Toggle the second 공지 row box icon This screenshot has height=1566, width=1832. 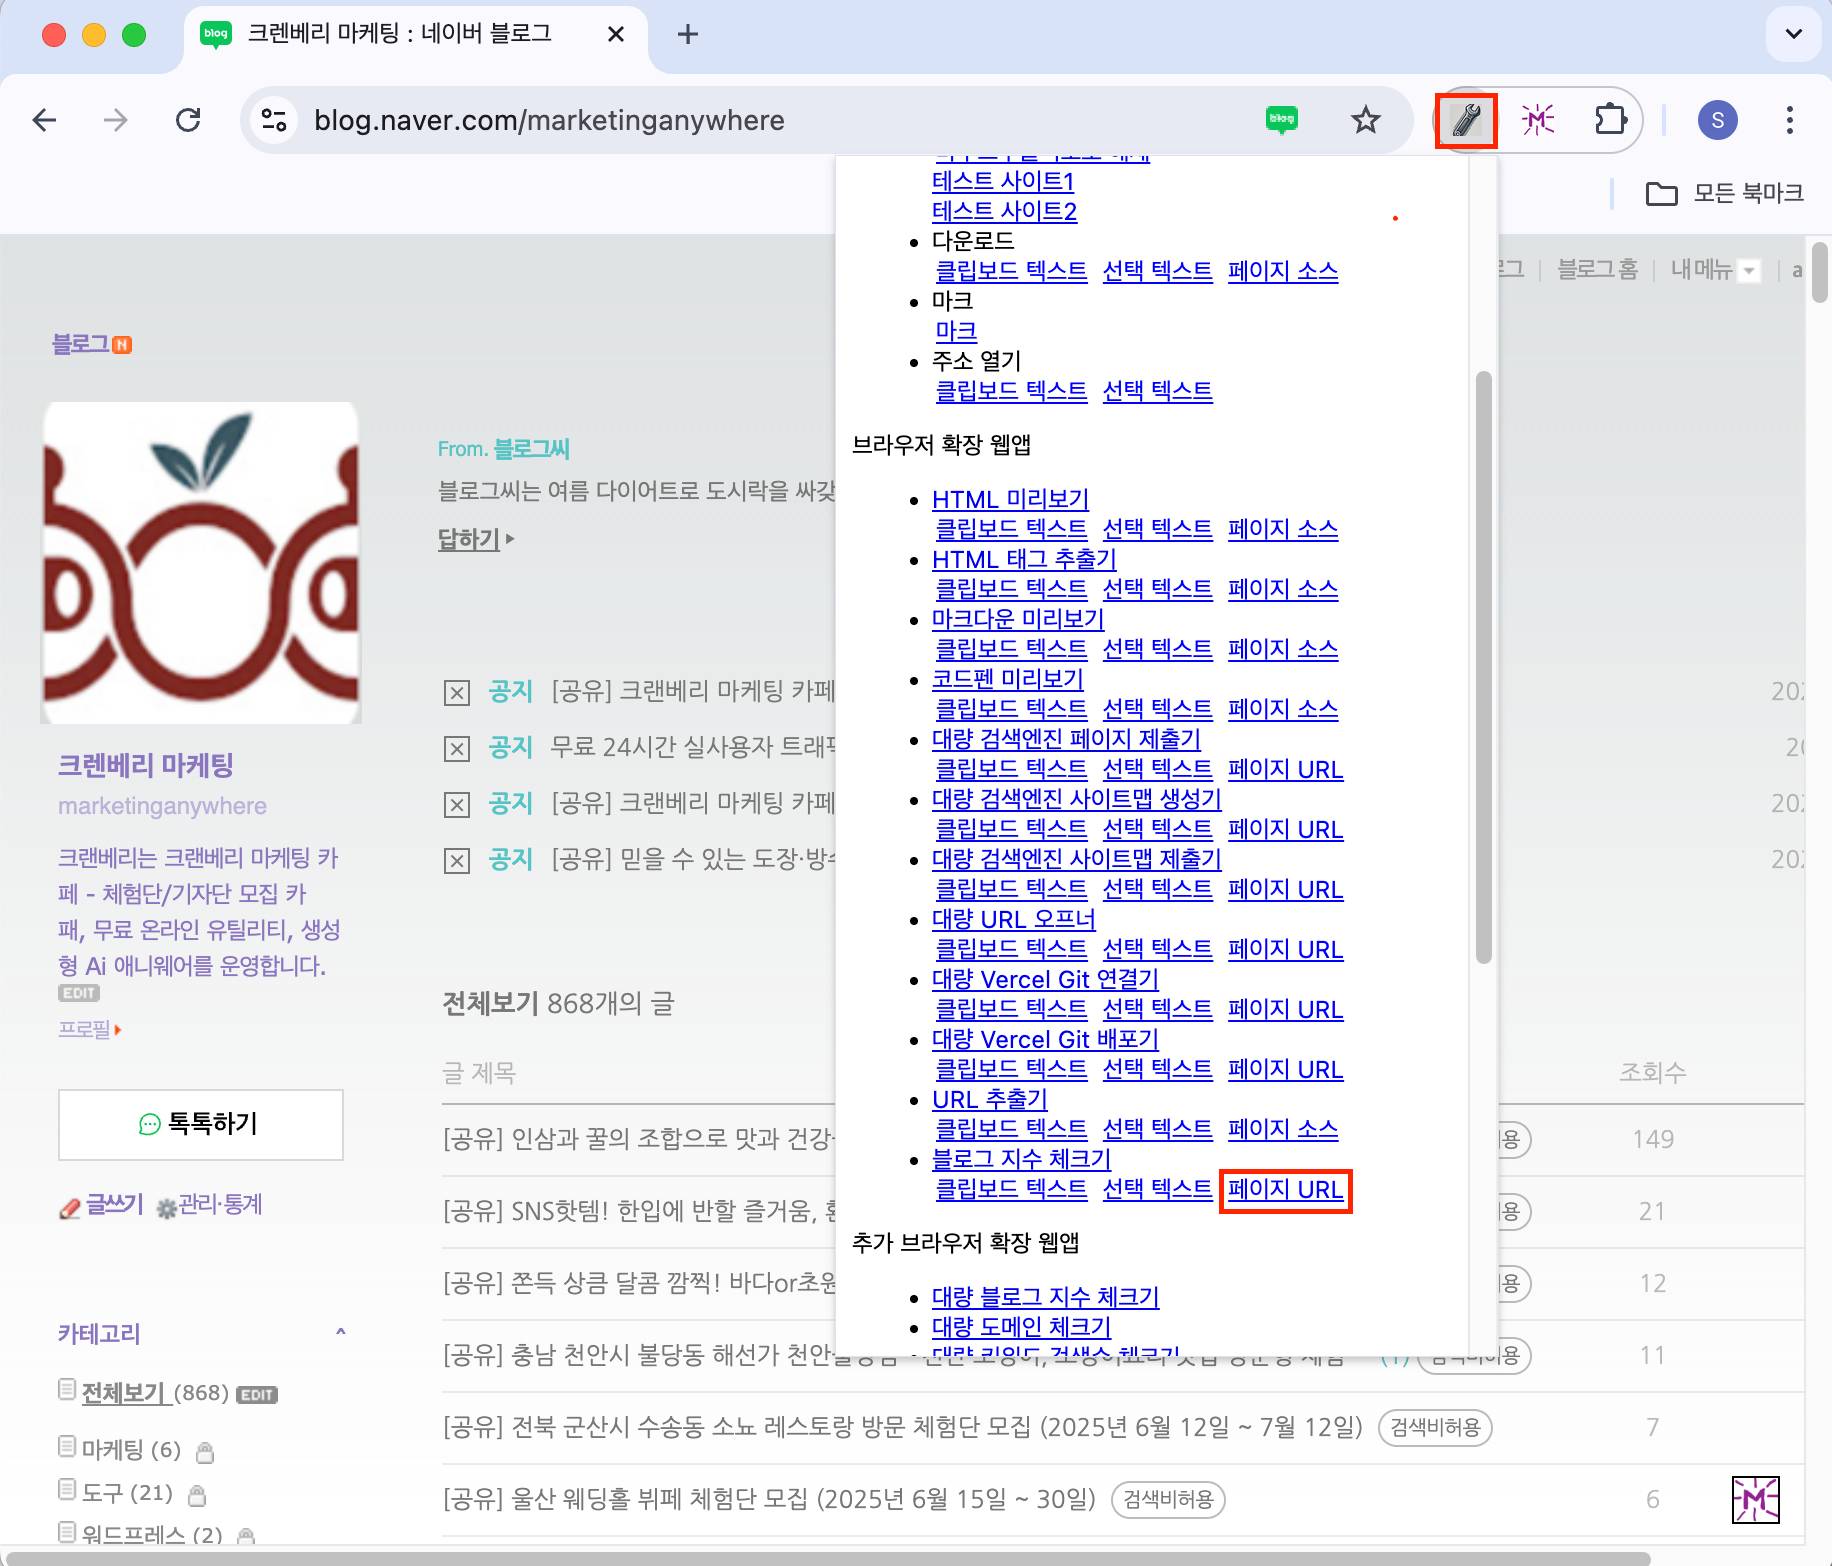pyautogui.click(x=457, y=749)
